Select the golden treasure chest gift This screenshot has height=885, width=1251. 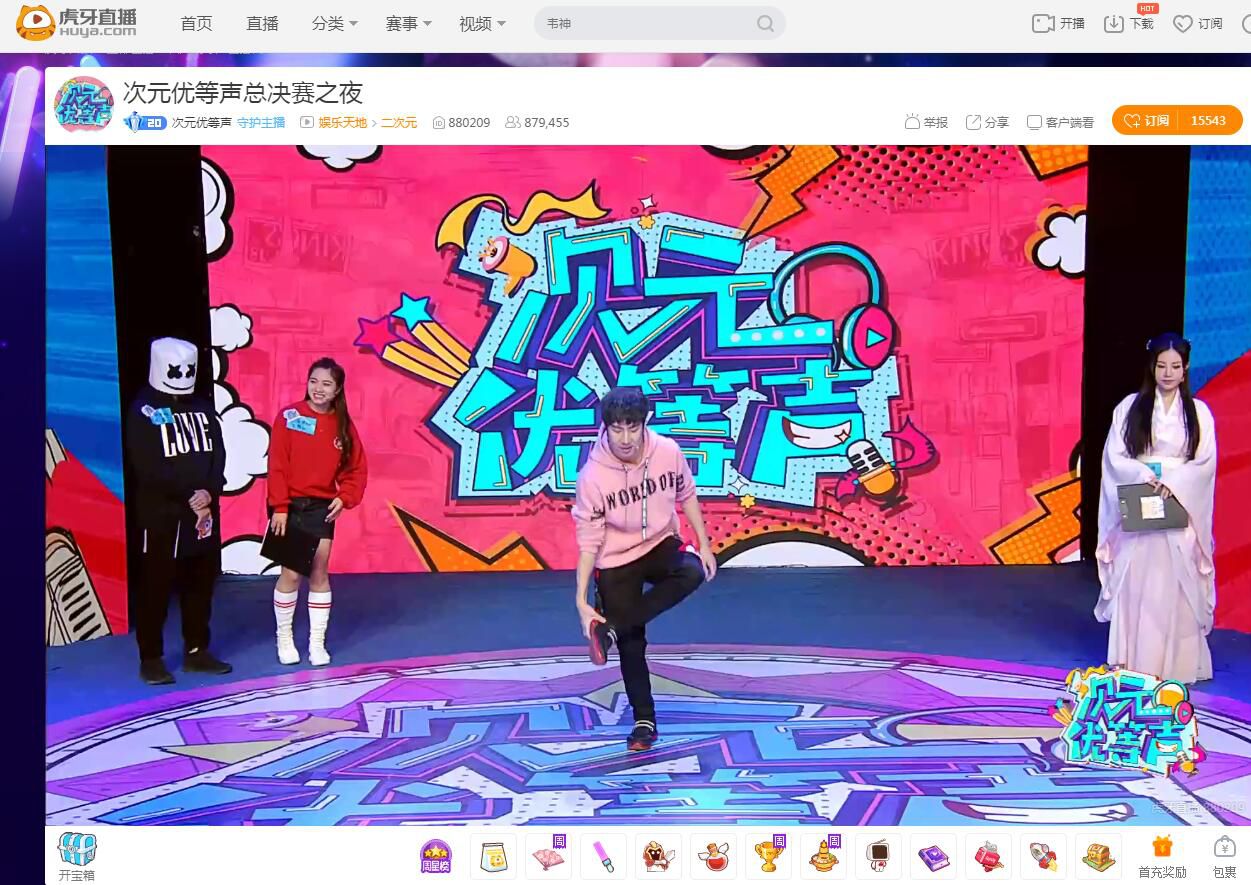coord(1098,857)
